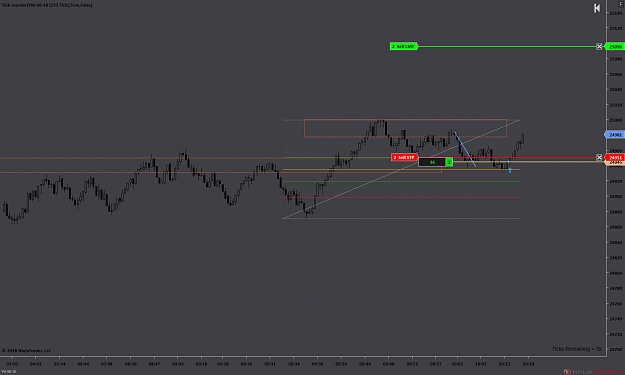Click the position PnL box showing 36
This screenshot has width=625, height=375.
(x=432, y=162)
